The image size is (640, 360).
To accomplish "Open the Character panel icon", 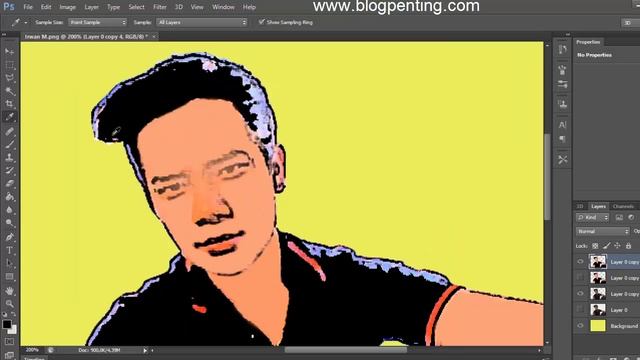I will [562, 125].
